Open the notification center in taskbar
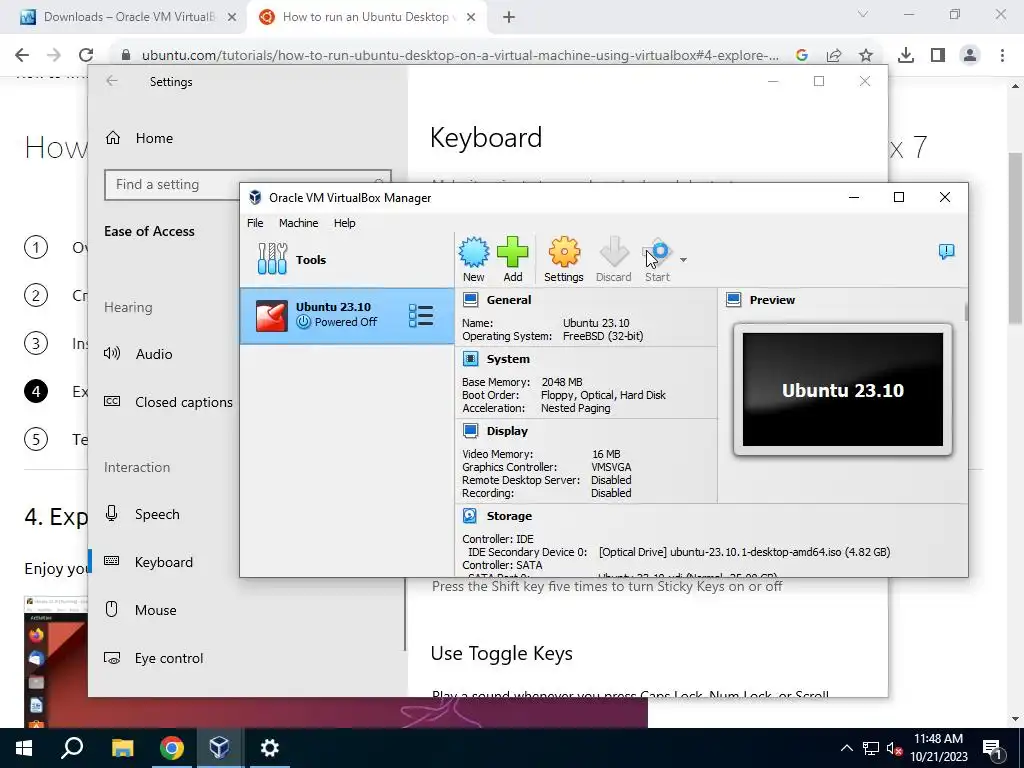Viewport: 1024px width, 768px height. [992, 748]
